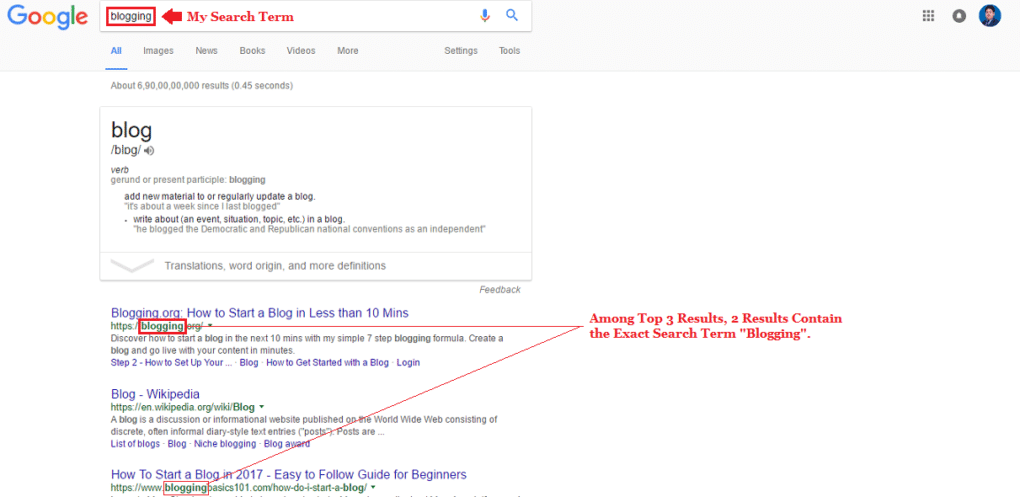Open the Login sitelink
The width and height of the screenshot is (1020, 497).
[x=408, y=362]
